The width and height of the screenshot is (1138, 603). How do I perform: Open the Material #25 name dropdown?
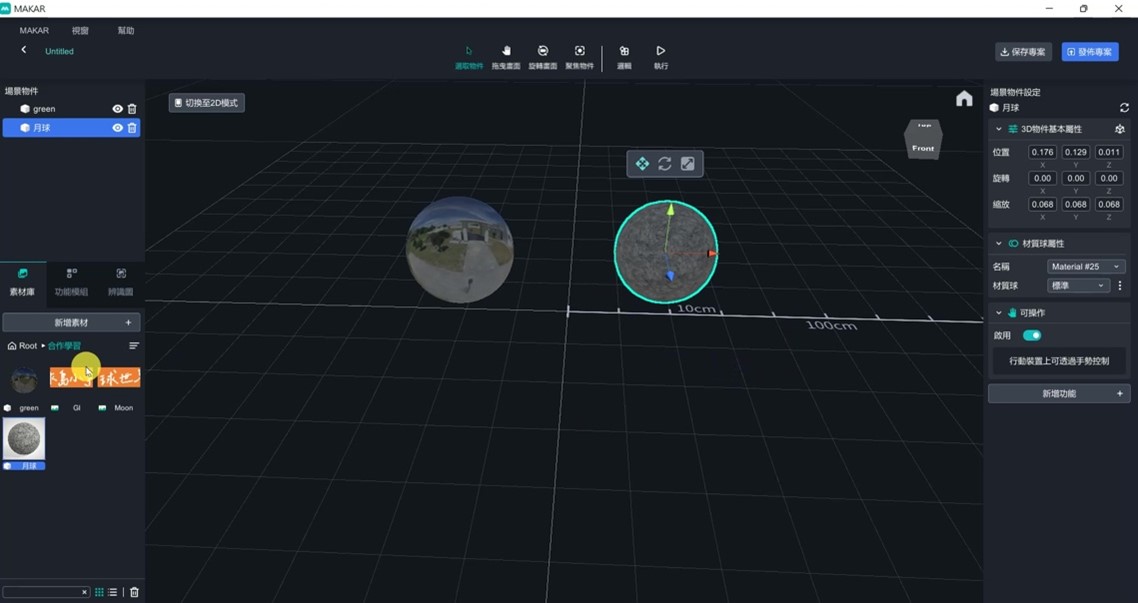(x=1086, y=267)
